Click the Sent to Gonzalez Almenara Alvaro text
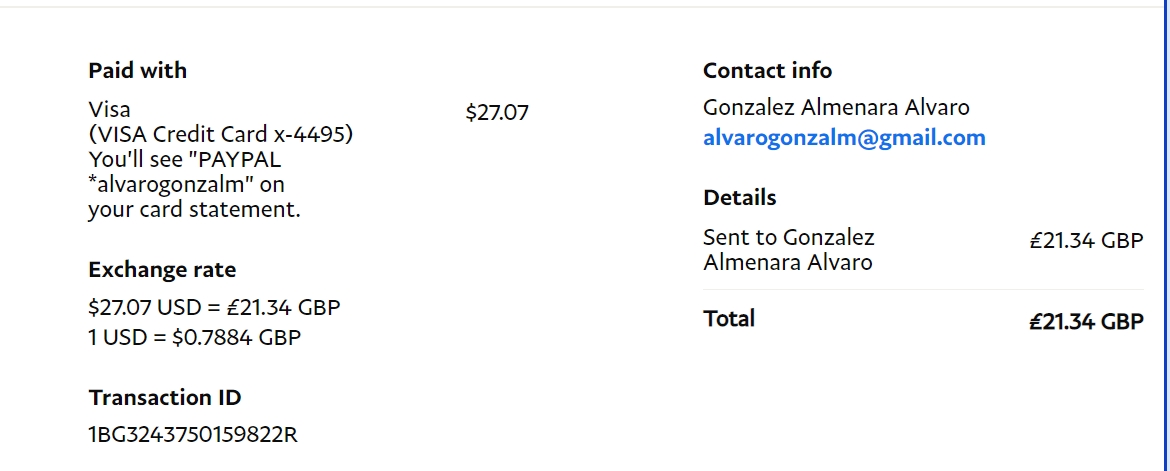 pyautogui.click(x=788, y=250)
